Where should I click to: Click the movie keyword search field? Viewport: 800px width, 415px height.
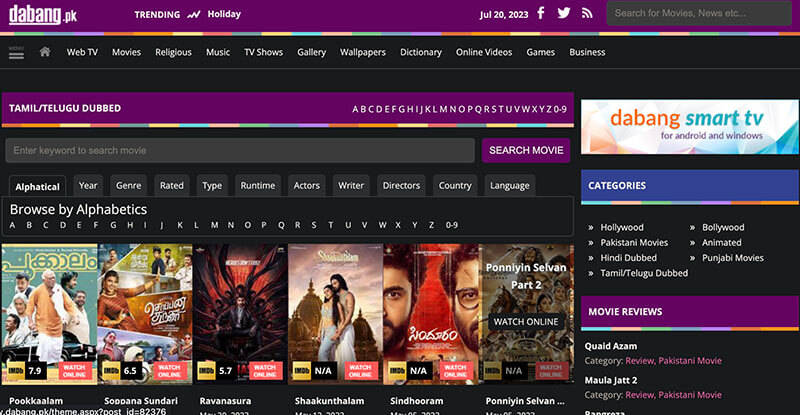click(x=240, y=150)
